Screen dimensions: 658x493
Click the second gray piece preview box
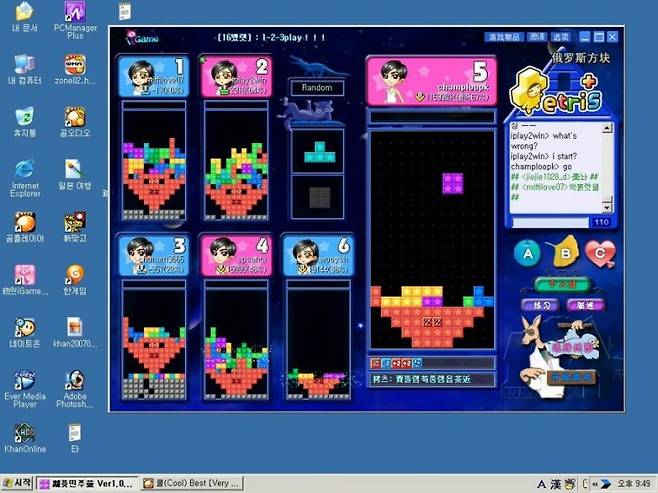pos(318,197)
